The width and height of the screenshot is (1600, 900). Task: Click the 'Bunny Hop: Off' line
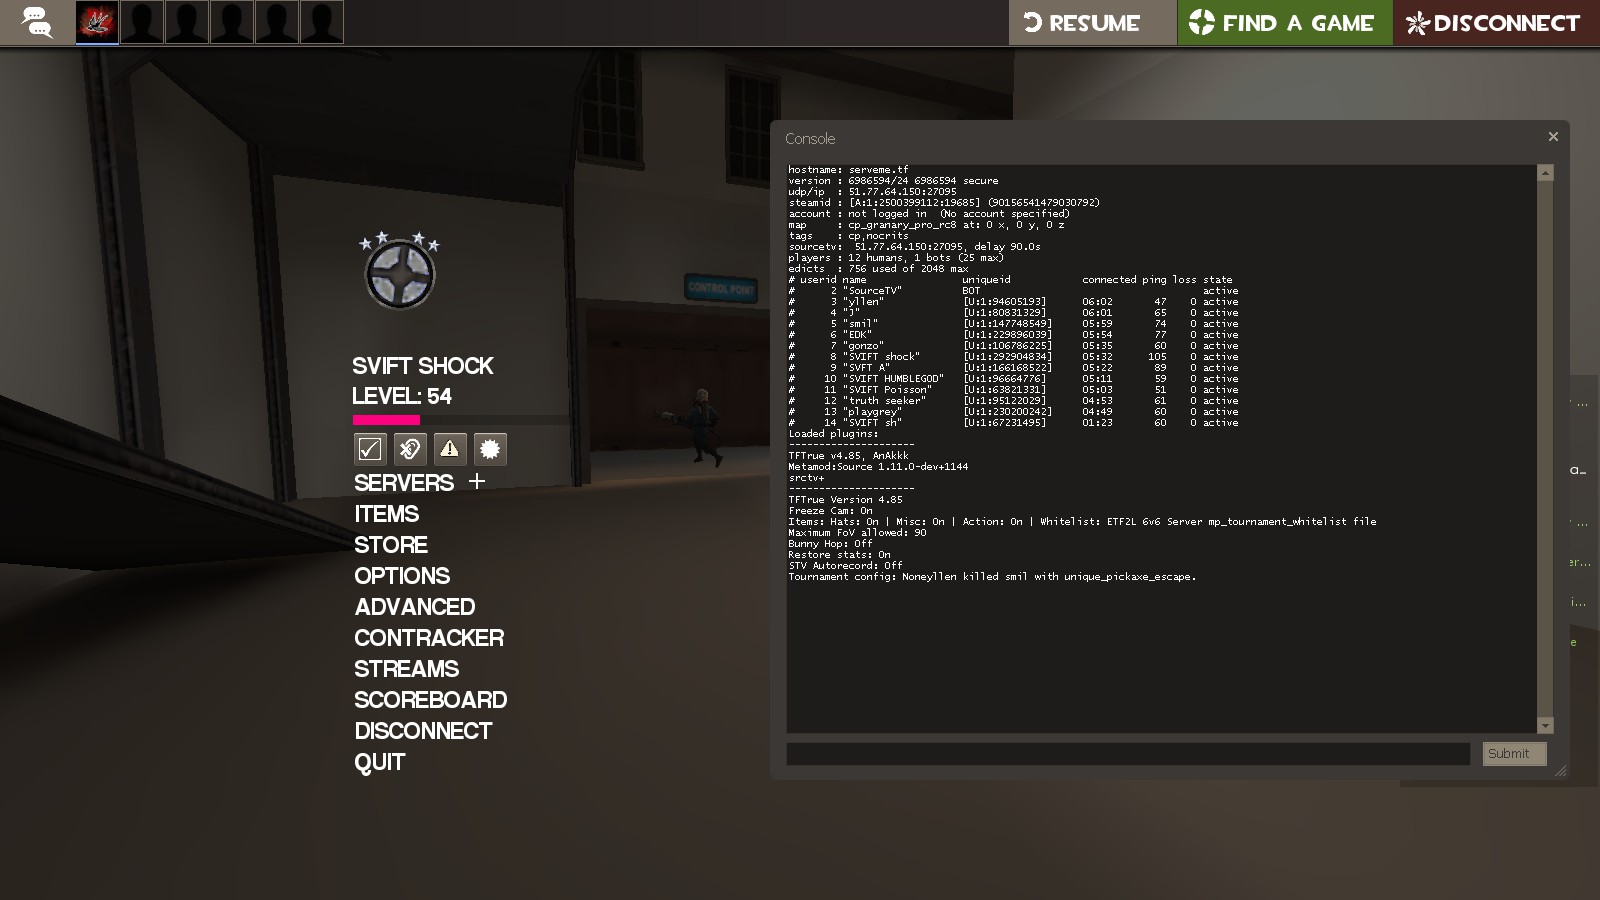point(830,544)
